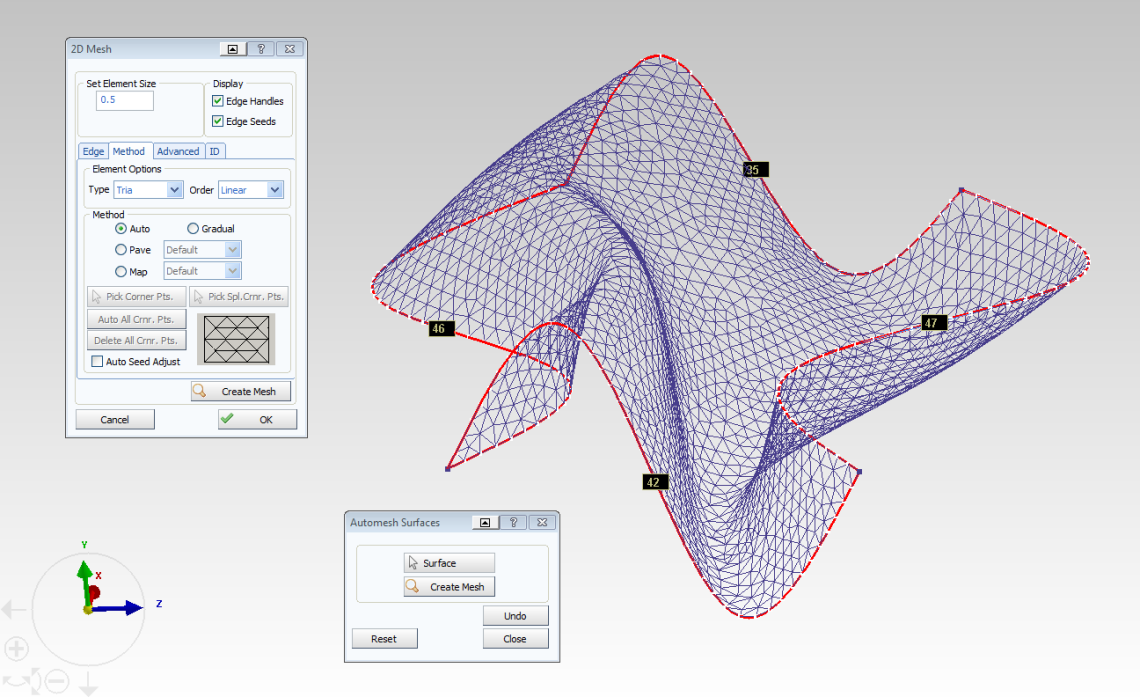Switch to the ID tab
1140x697 pixels.
tap(214, 151)
